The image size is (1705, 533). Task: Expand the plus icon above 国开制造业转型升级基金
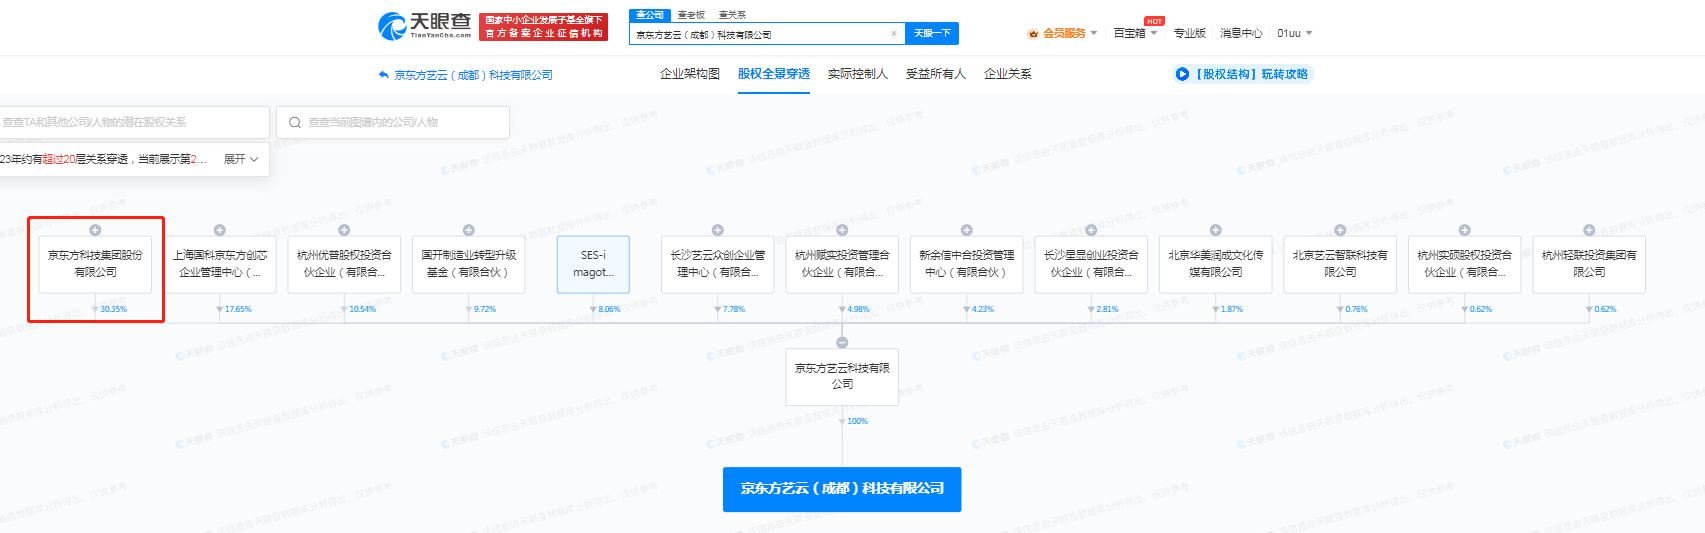click(468, 230)
